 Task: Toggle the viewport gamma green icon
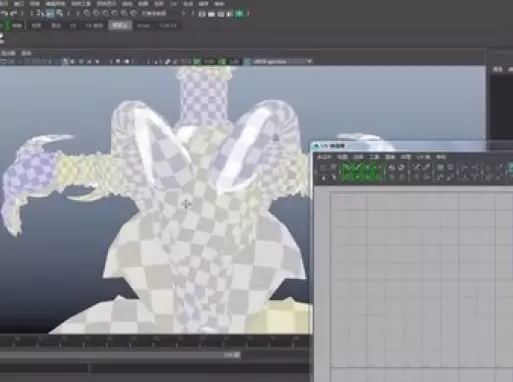222,61
